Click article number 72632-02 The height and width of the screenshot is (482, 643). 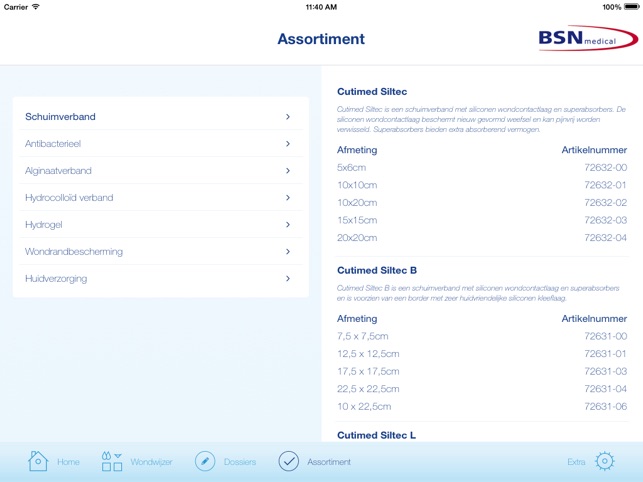(x=606, y=203)
